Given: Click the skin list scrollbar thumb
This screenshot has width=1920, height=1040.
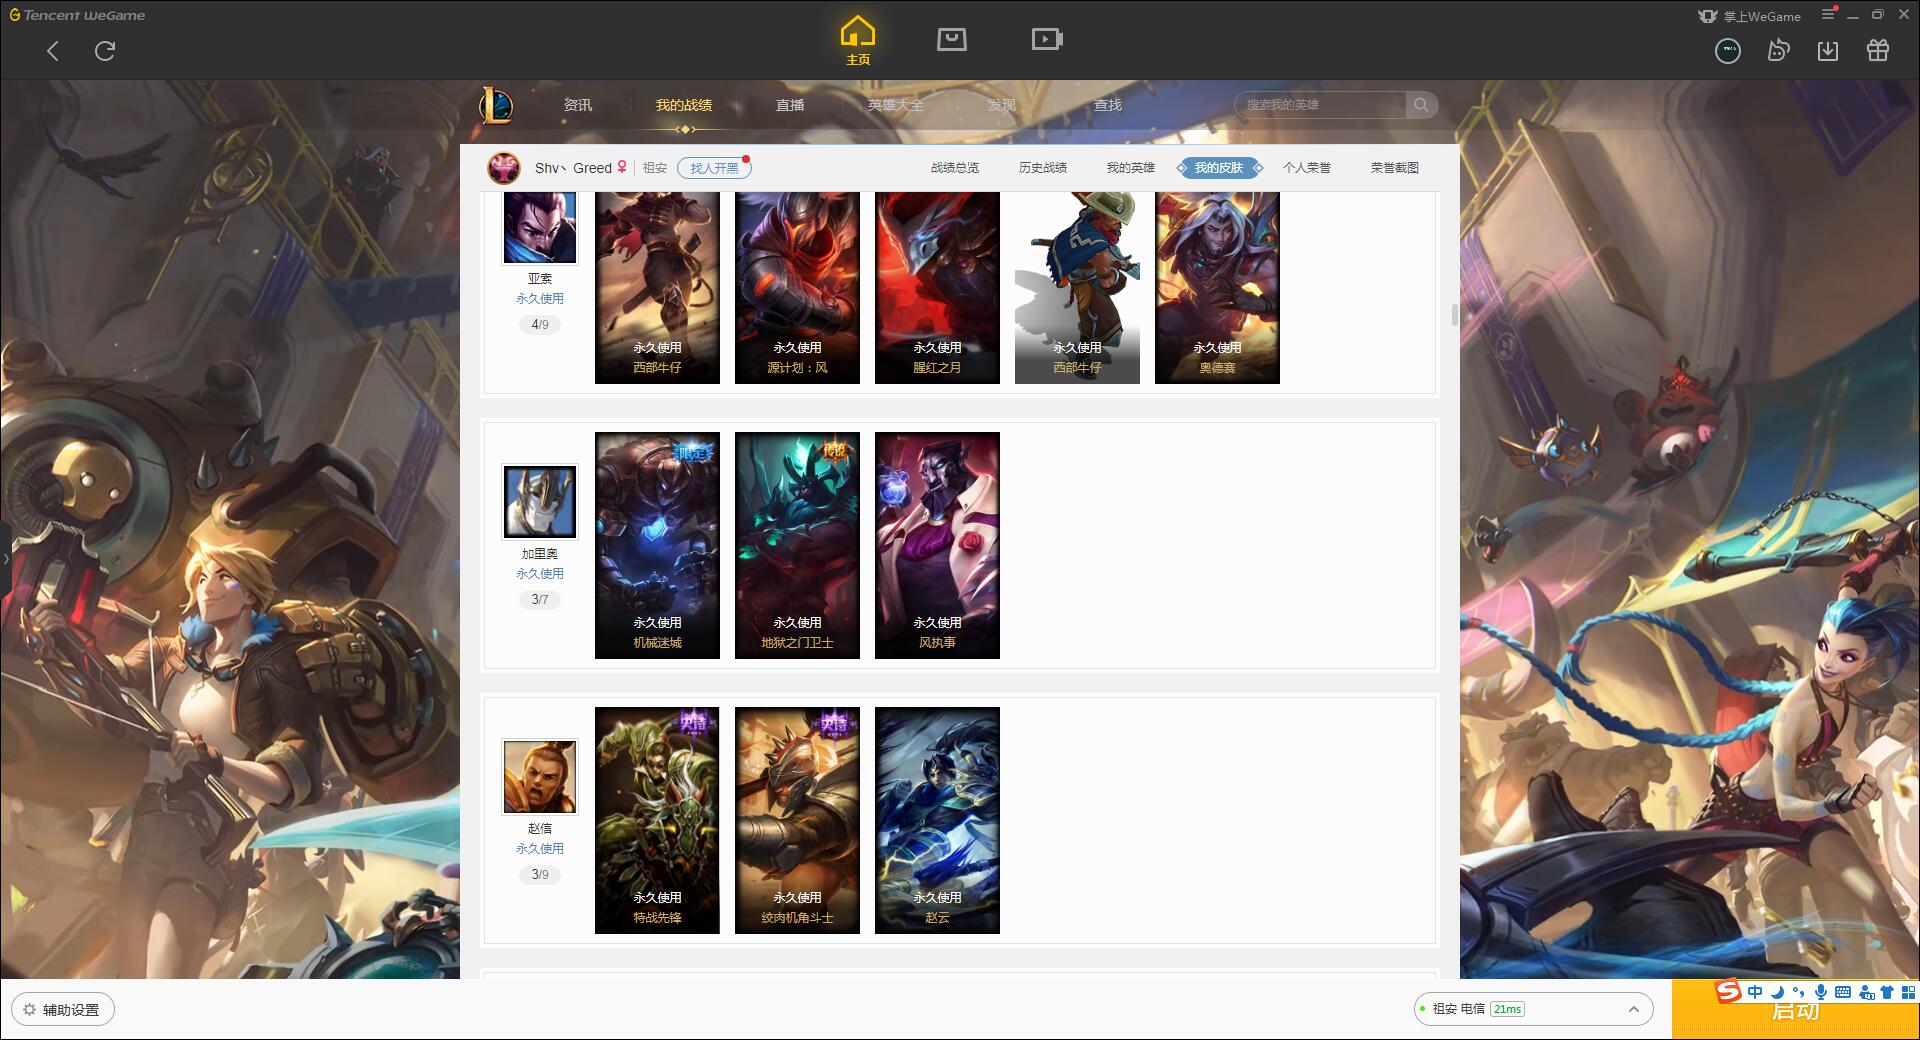Looking at the screenshot, I should tap(1454, 315).
